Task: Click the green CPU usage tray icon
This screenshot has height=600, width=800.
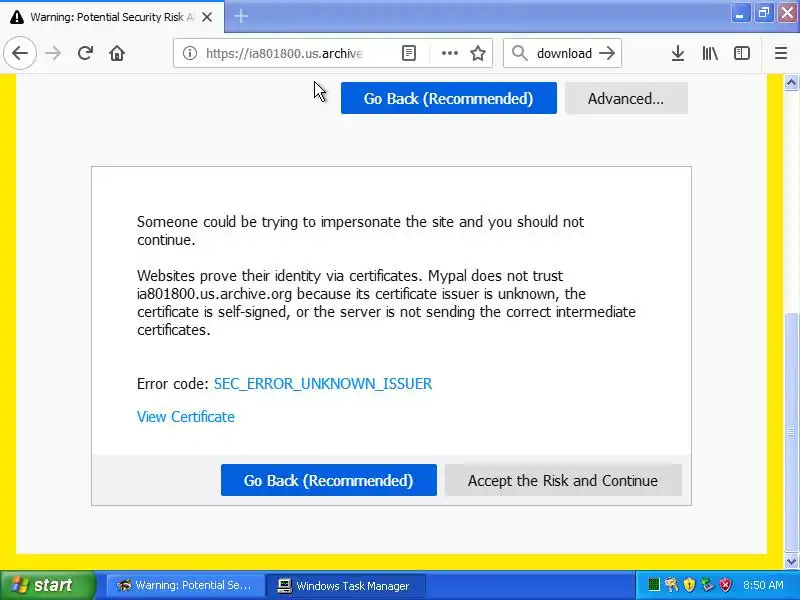Action: 654,585
